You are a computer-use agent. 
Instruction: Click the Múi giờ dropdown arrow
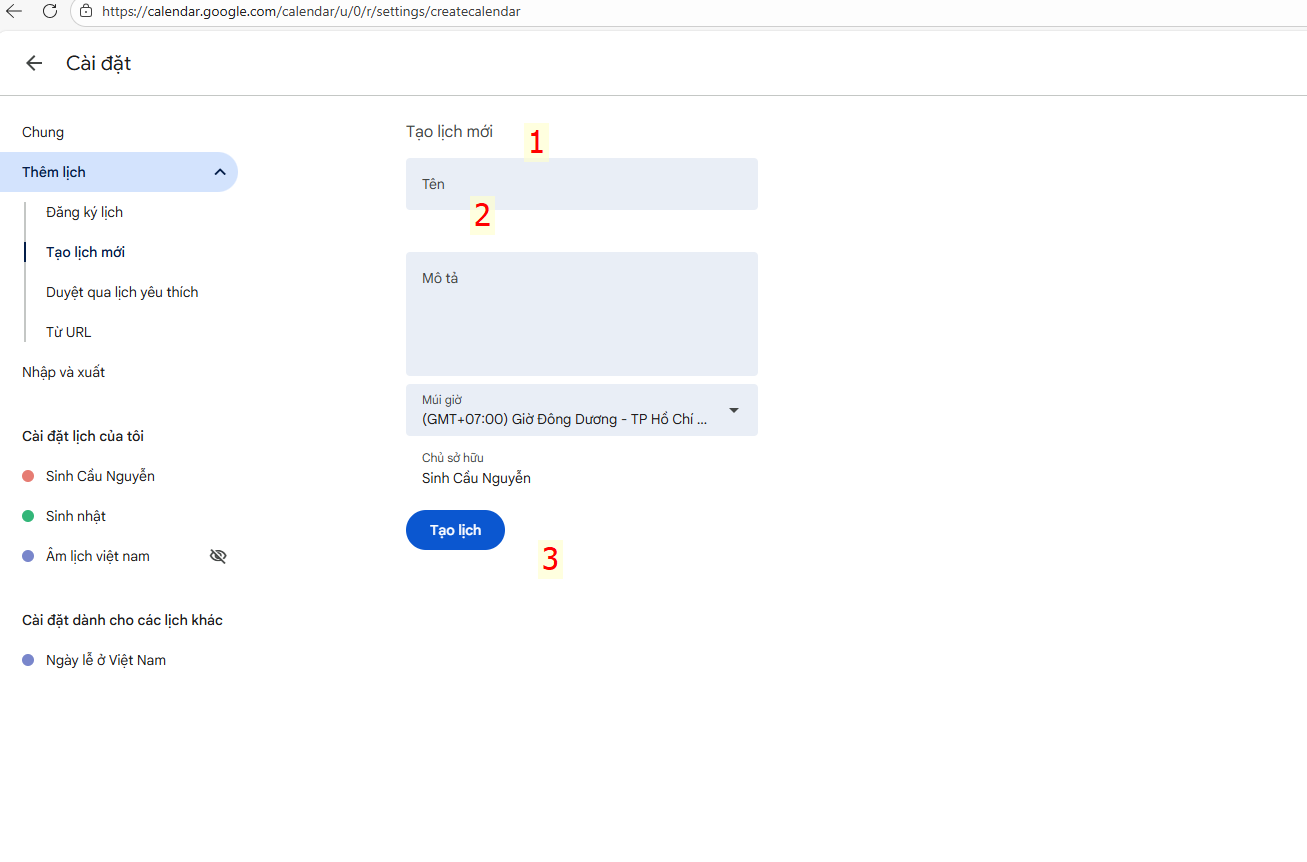[x=734, y=410]
